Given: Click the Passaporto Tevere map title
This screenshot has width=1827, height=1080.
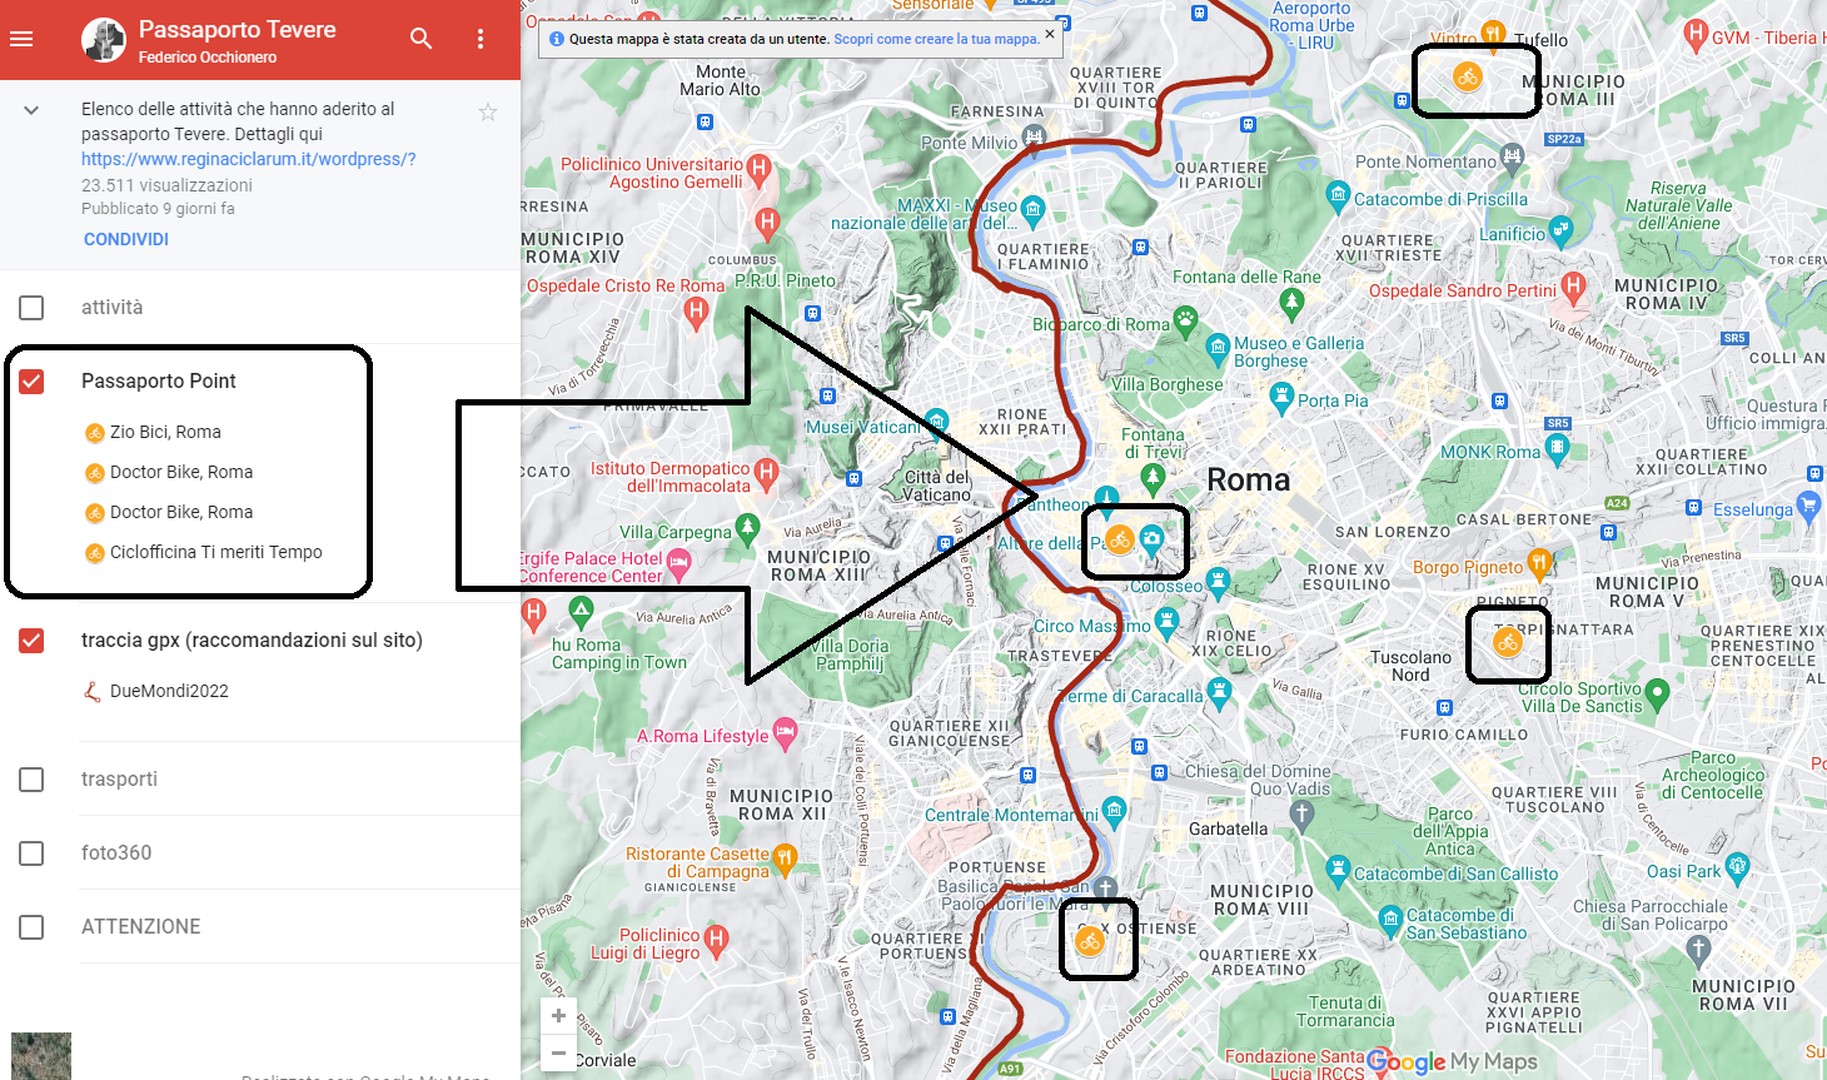Looking at the screenshot, I should coord(237,30).
